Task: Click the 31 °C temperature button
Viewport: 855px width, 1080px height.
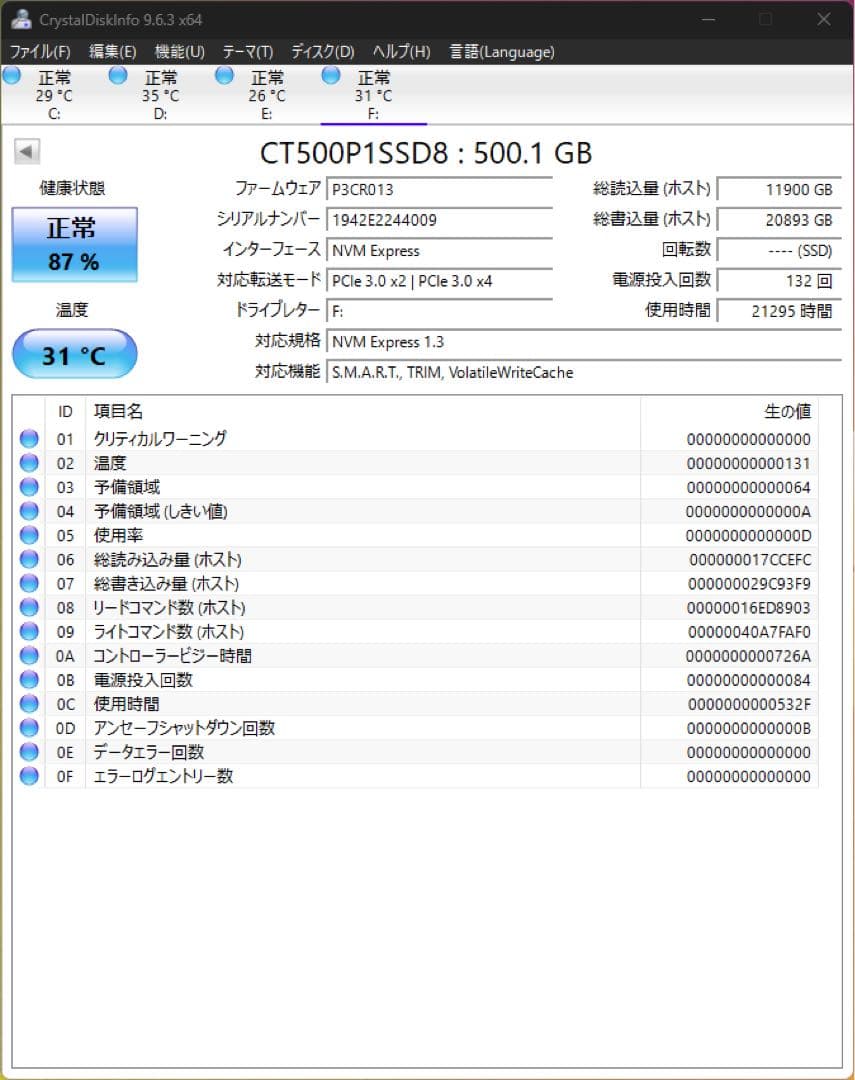Action: [x=74, y=354]
